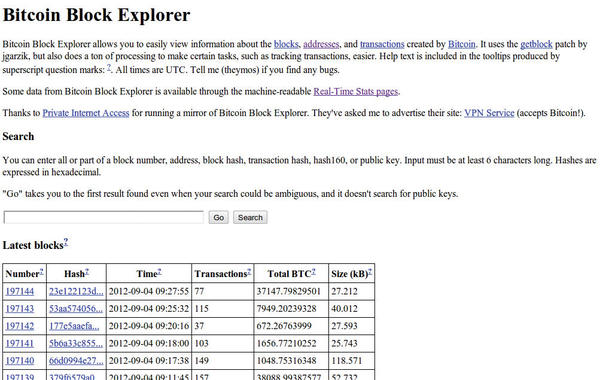The width and height of the screenshot is (600, 380).
Task: Click size value 25.743
Action: point(344,343)
